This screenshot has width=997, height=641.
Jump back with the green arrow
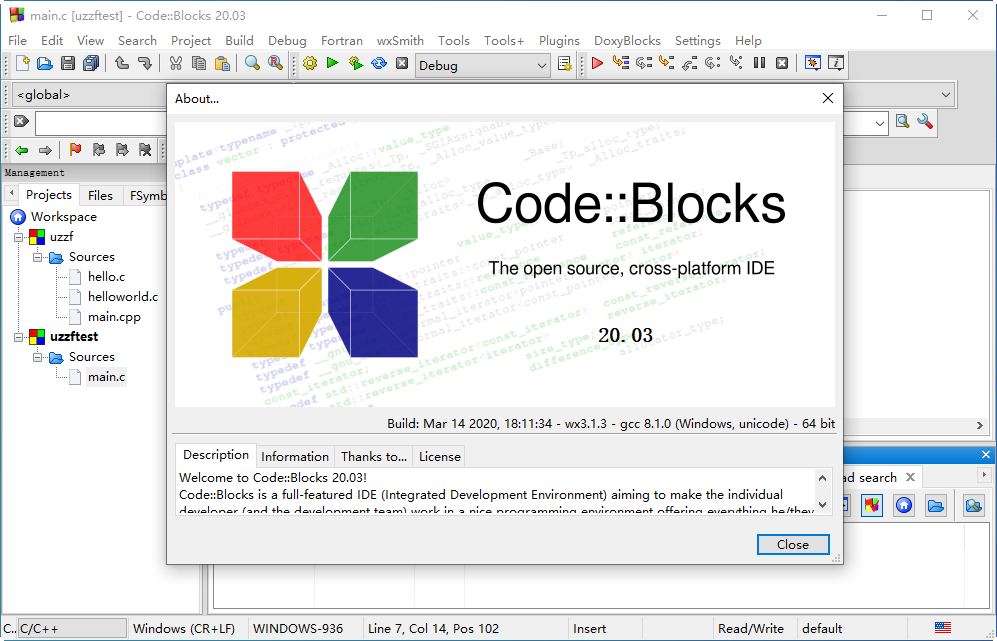[22, 151]
